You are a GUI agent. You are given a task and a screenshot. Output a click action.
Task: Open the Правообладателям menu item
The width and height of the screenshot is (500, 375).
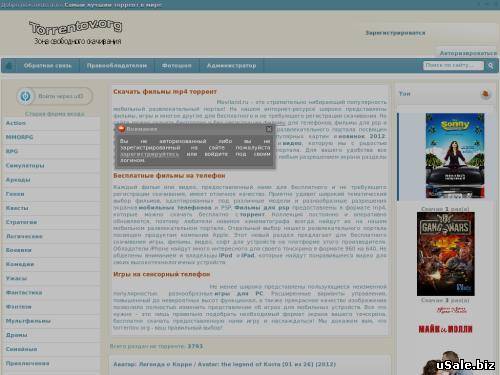click(117, 66)
